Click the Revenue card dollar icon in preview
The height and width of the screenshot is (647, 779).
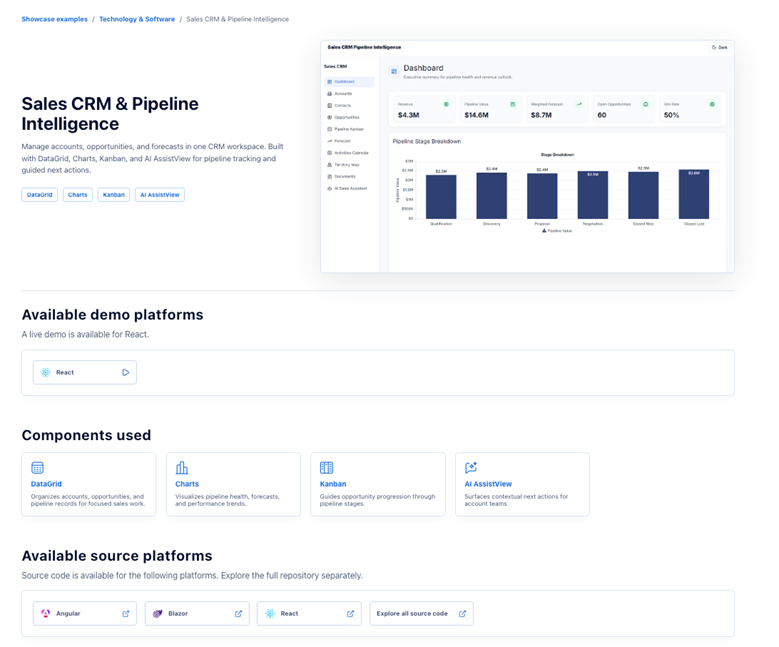pos(446,104)
